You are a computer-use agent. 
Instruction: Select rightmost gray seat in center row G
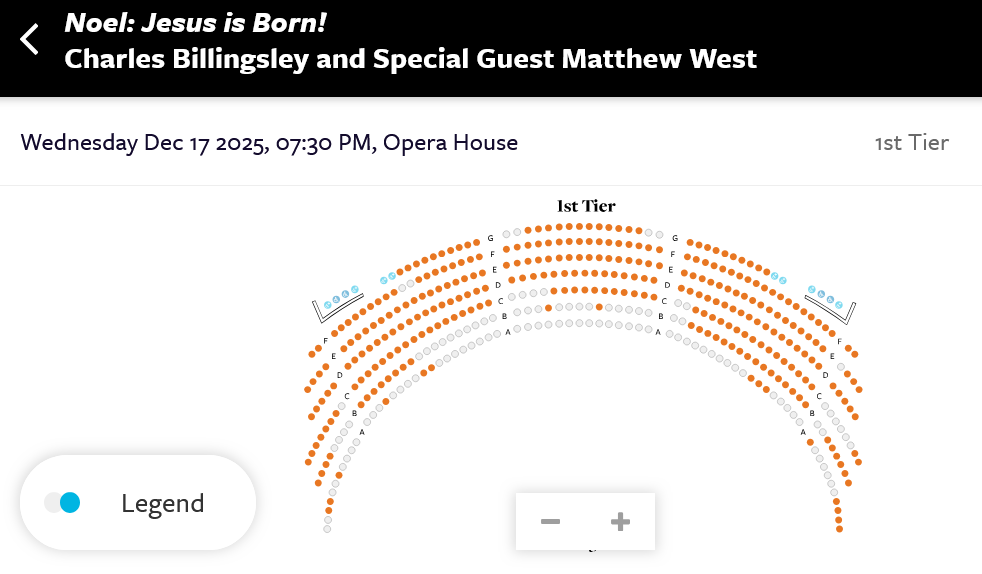coord(659,234)
